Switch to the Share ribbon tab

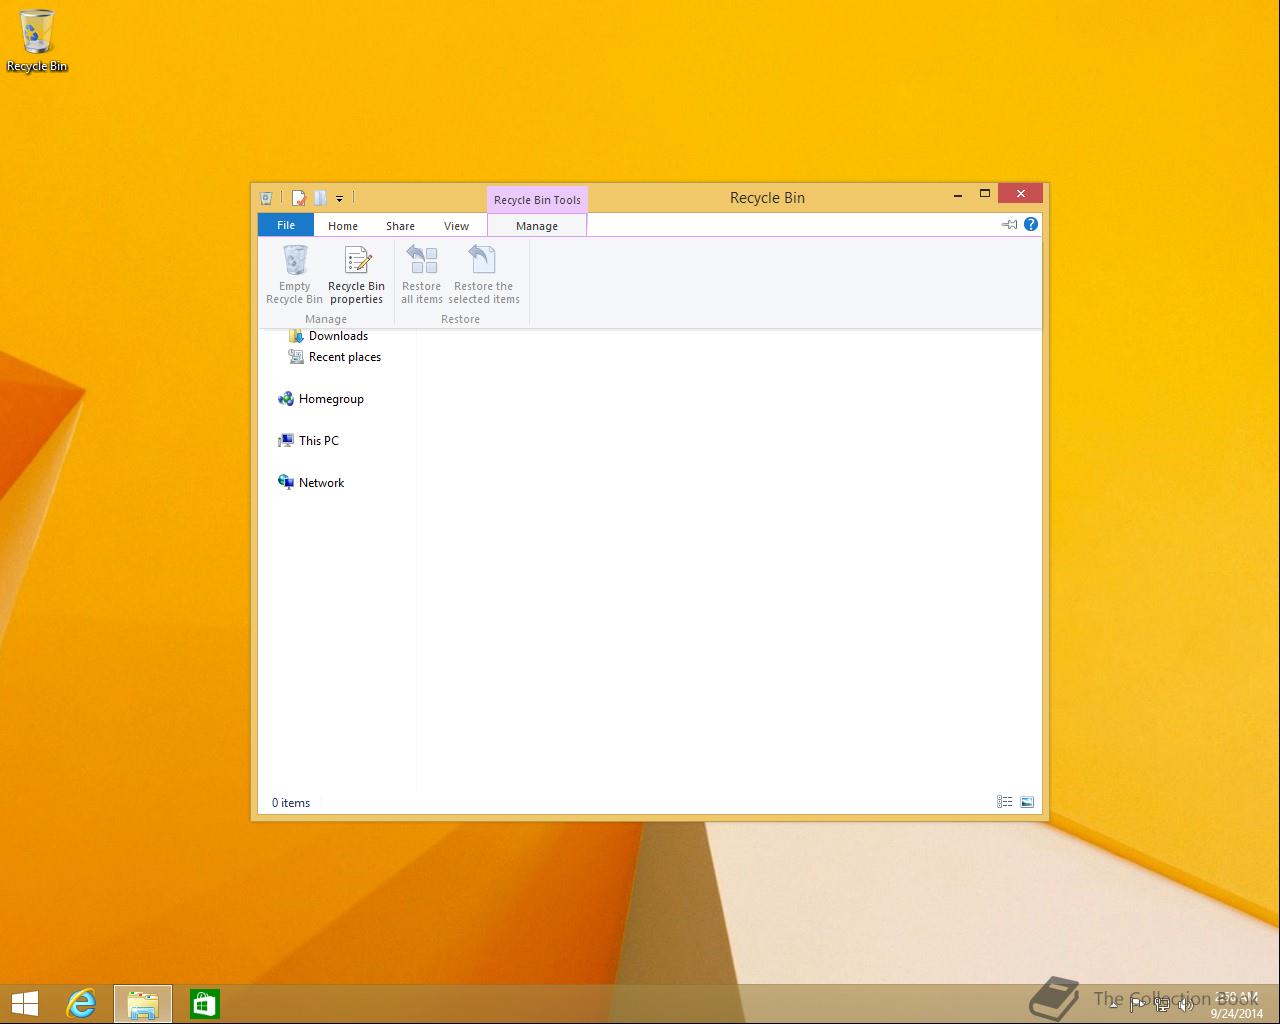click(400, 226)
